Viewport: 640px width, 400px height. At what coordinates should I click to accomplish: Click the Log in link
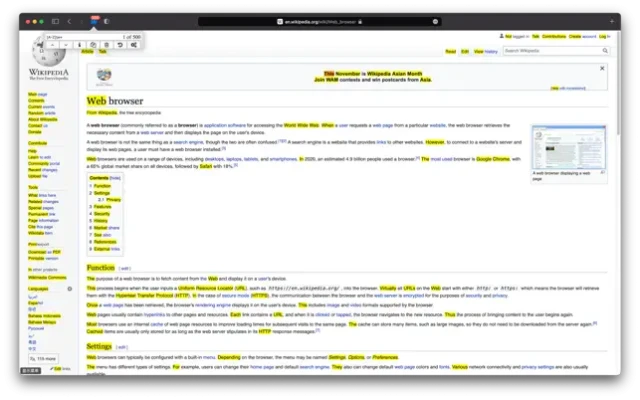tap(604, 36)
